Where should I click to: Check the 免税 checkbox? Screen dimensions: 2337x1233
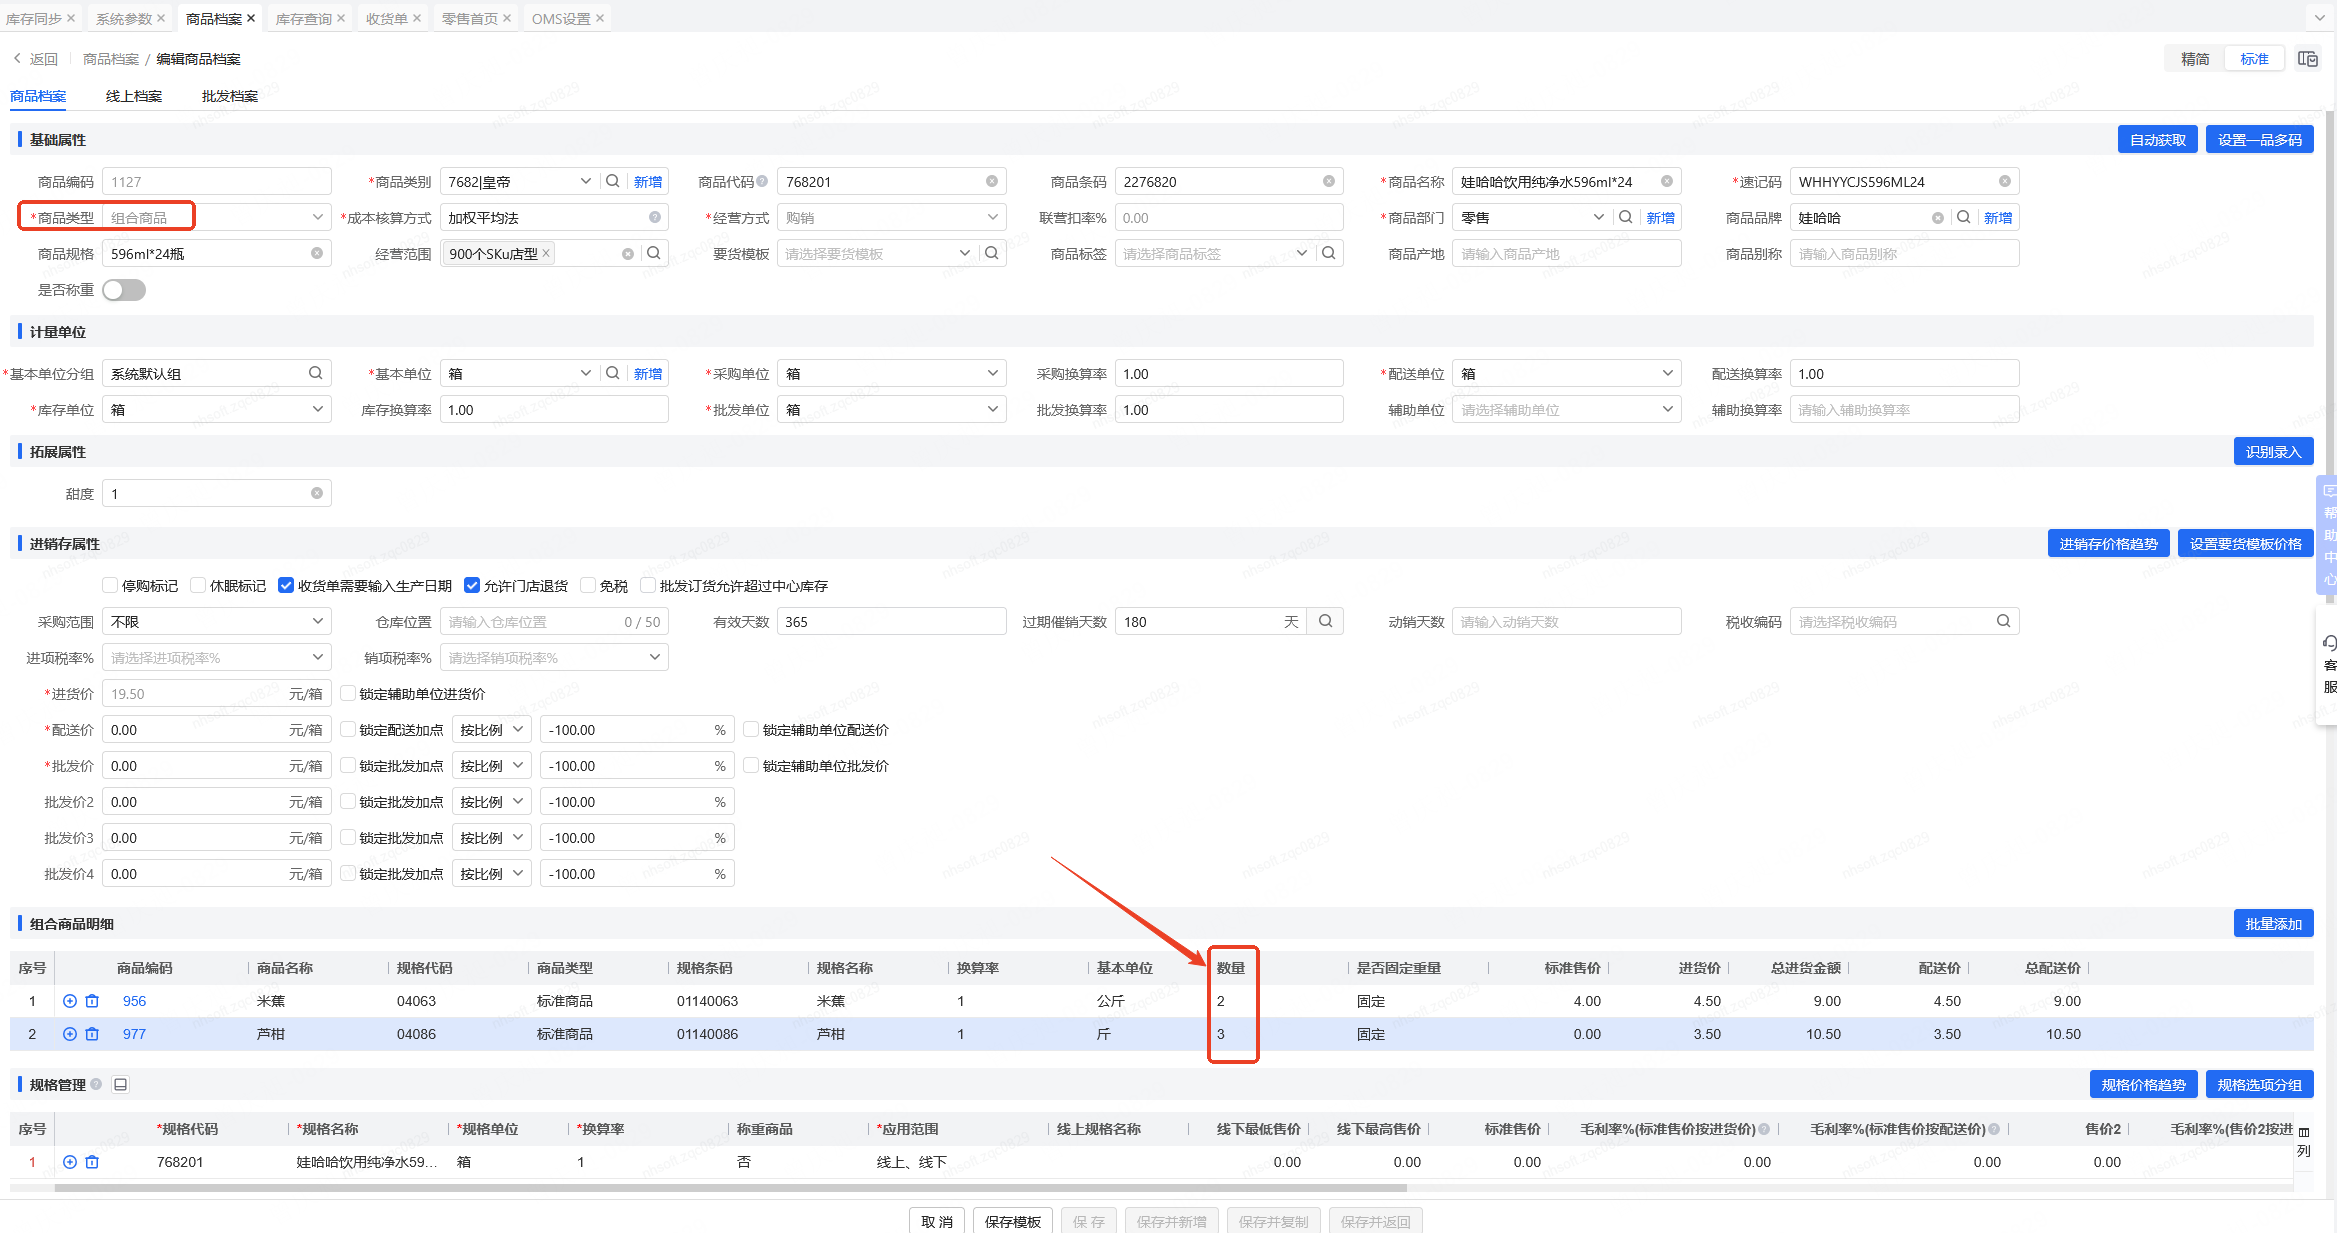click(588, 586)
